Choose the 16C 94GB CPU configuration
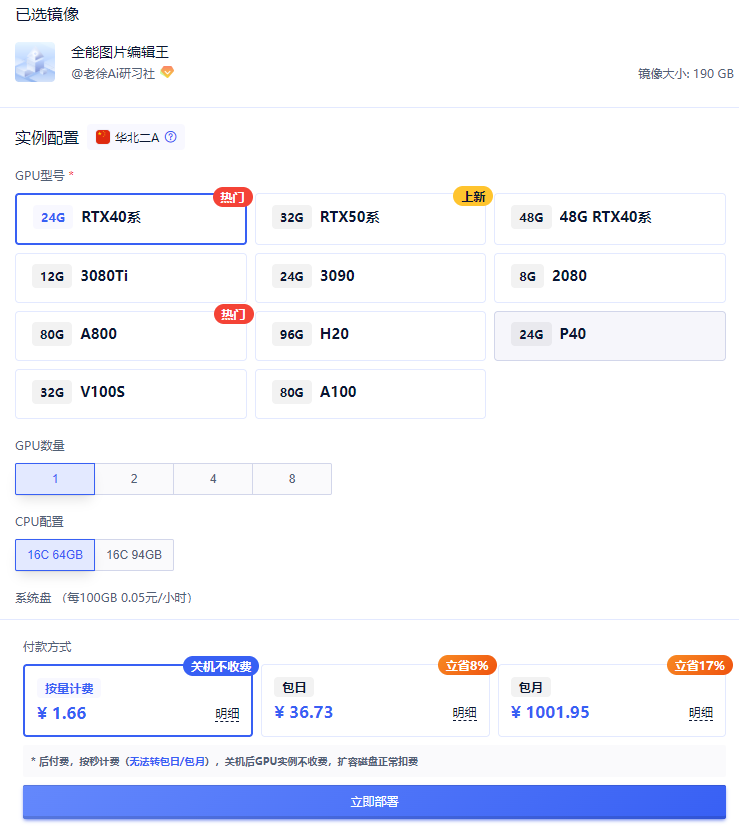Screen dimensions: 739x832 (x=134, y=554)
